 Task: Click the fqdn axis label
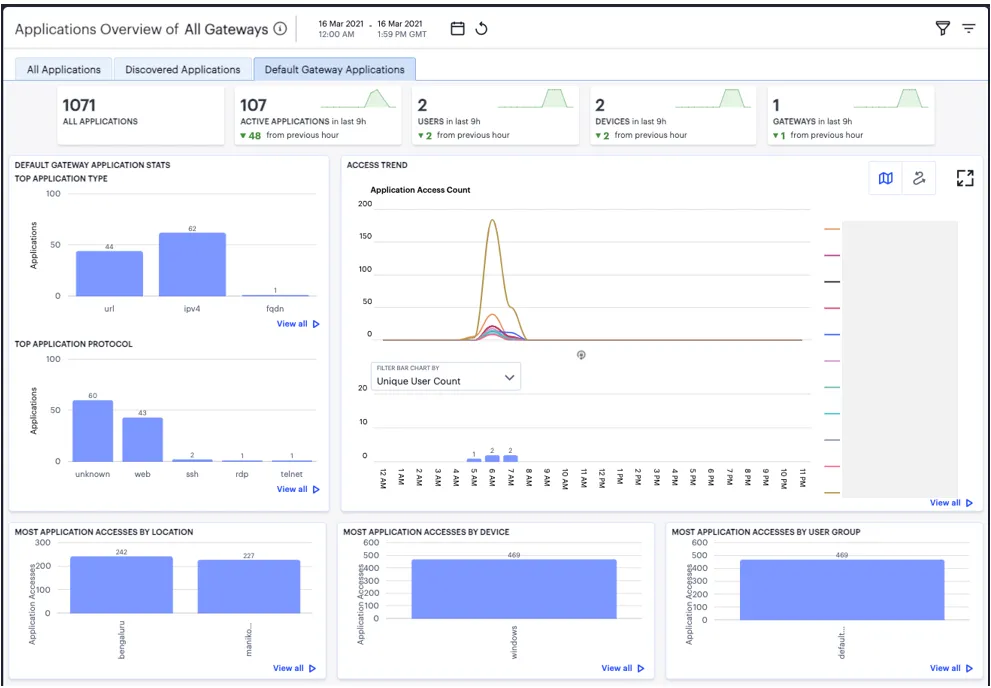(275, 309)
